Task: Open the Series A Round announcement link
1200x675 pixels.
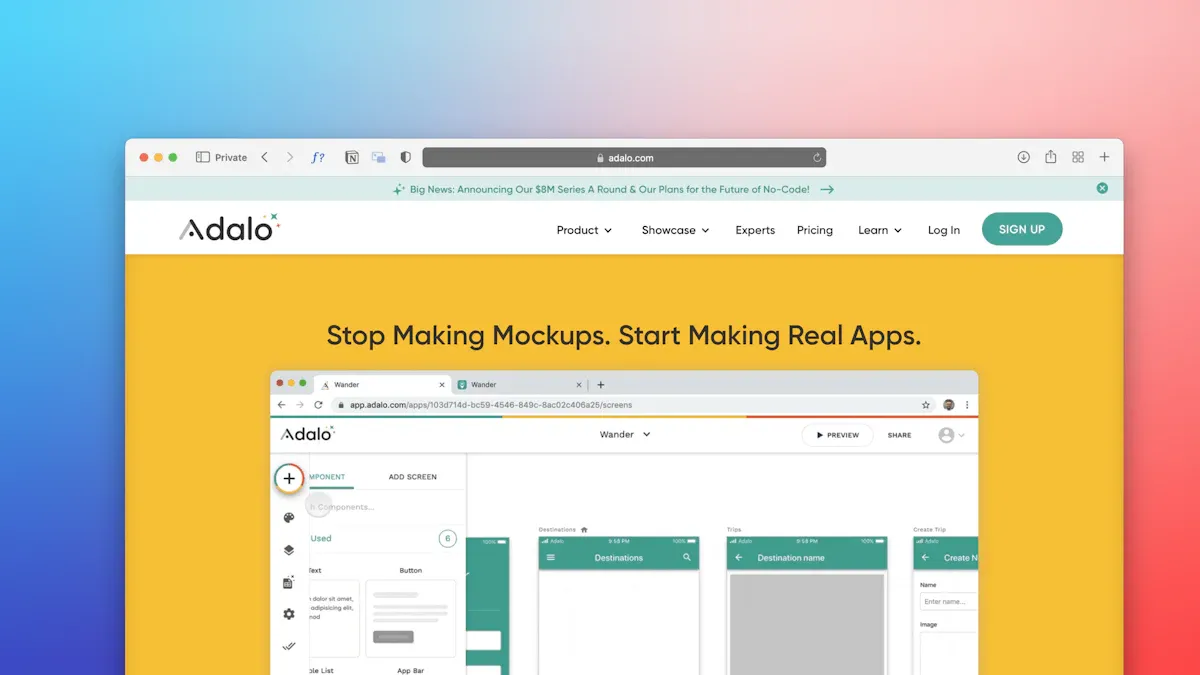Action: [609, 189]
